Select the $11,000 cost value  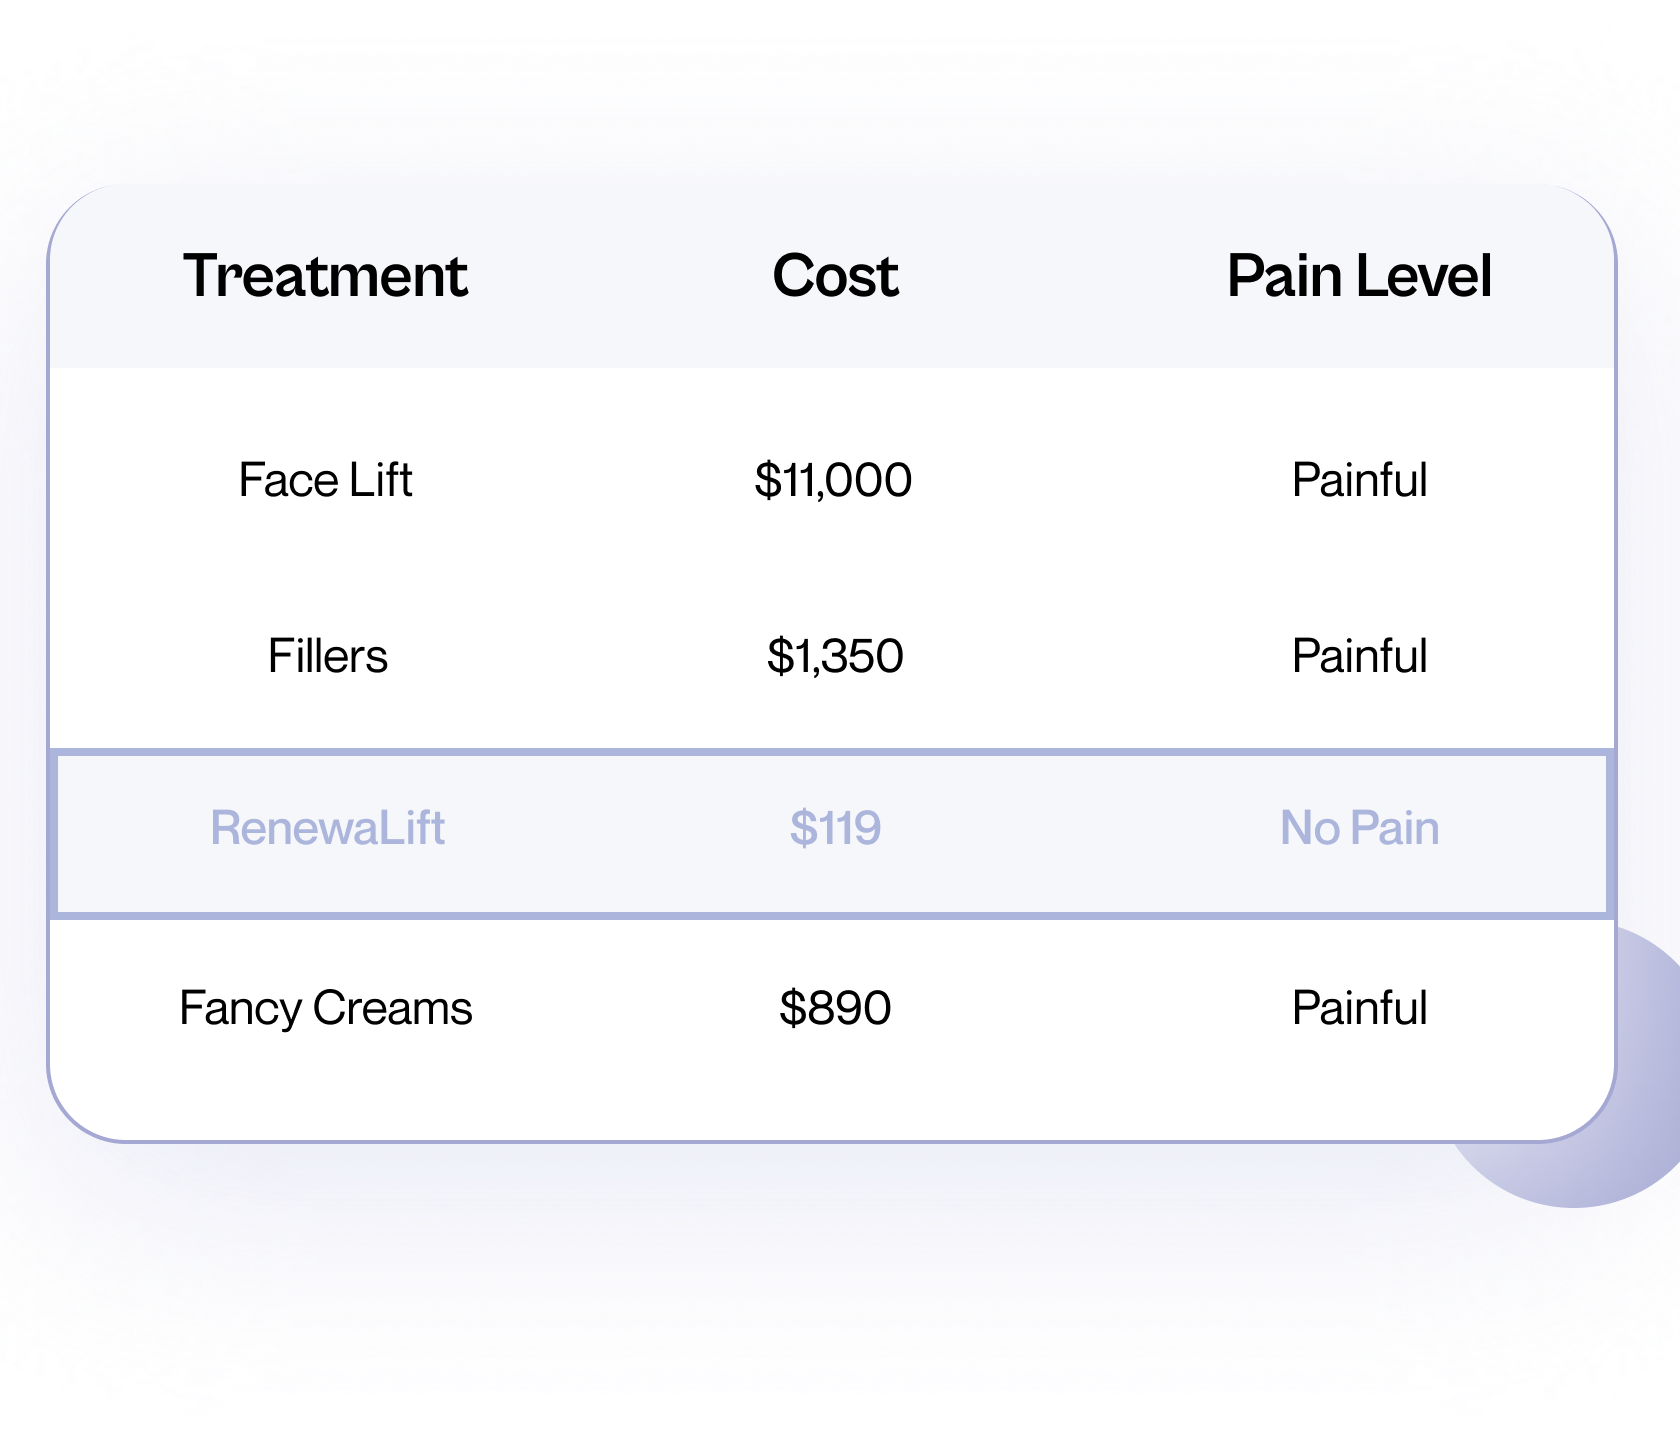(833, 480)
